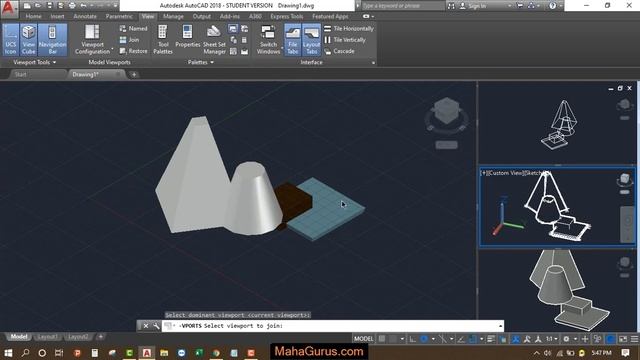Open the annotation scale 1:1 dropdown
This screenshot has height=360, width=640.
(x=551, y=339)
